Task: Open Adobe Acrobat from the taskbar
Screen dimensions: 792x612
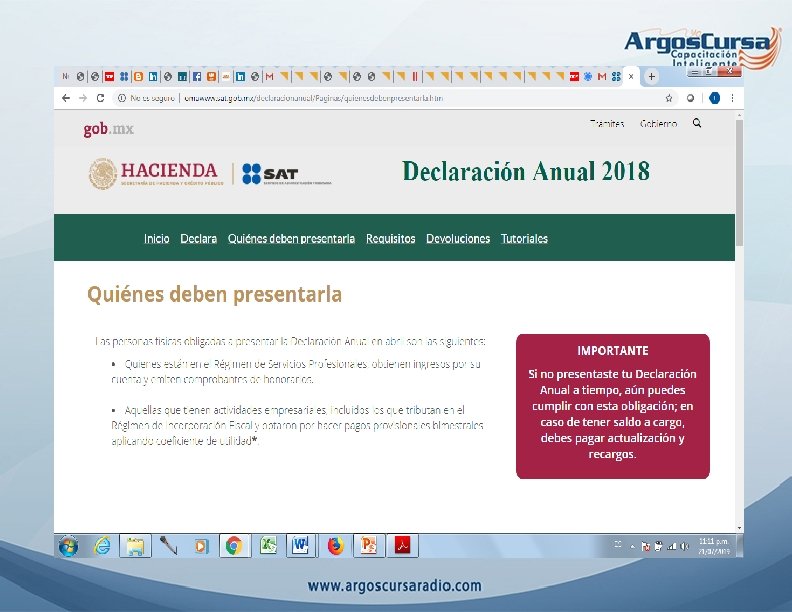Action: point(402,546)
